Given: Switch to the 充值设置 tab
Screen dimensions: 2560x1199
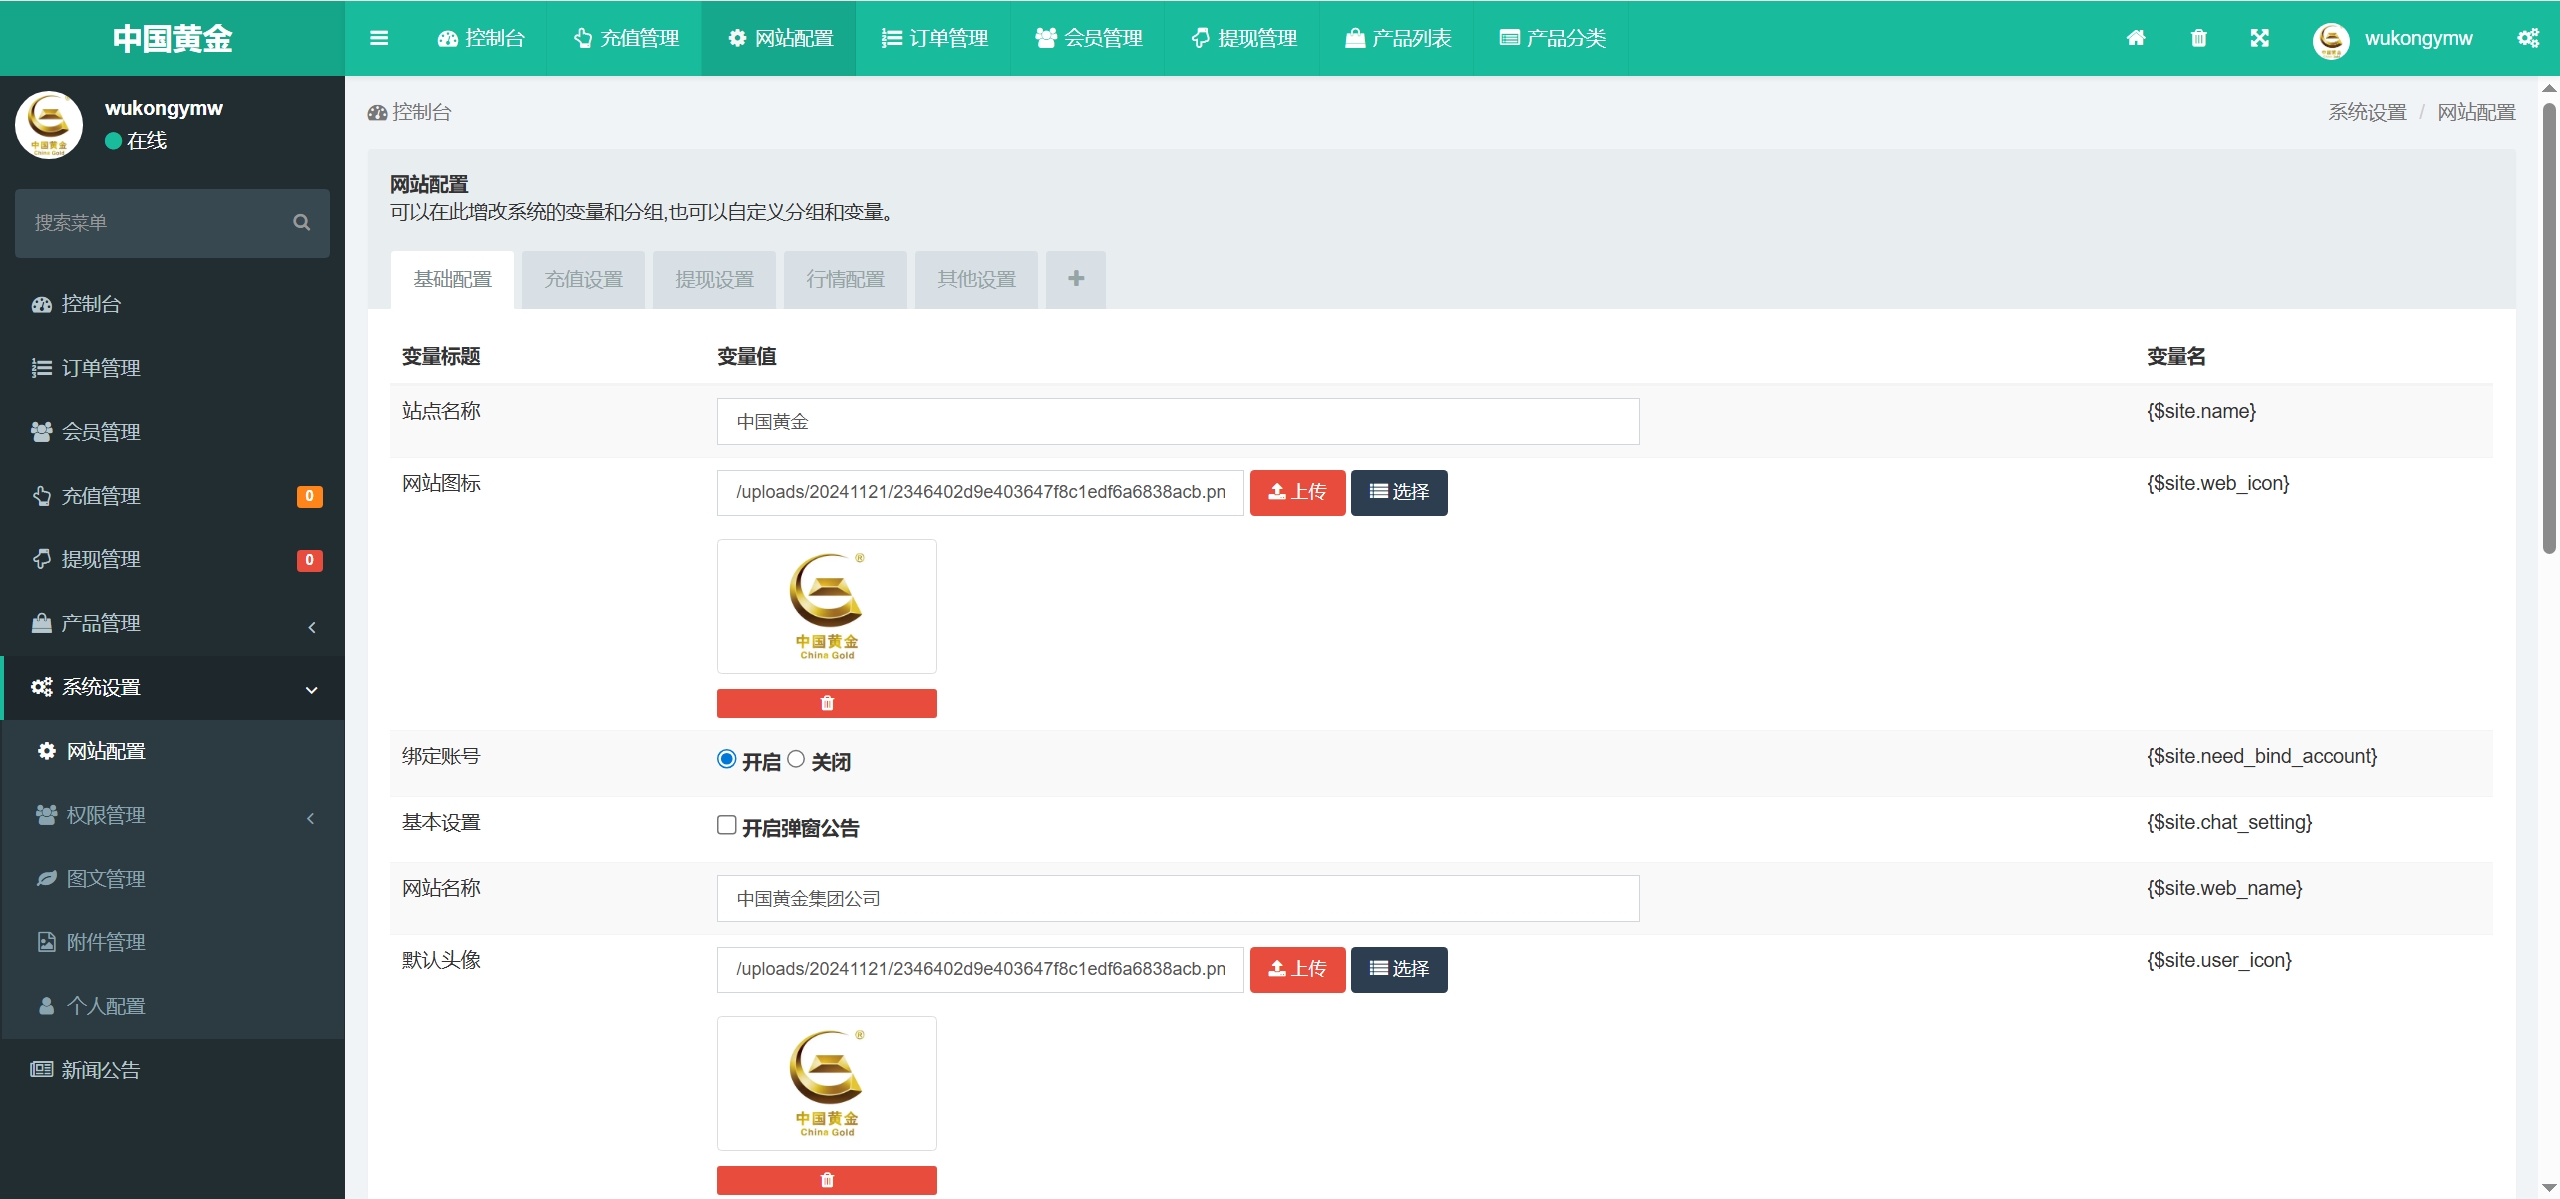Looking at the screenshot, I should [x=583, y=279].
